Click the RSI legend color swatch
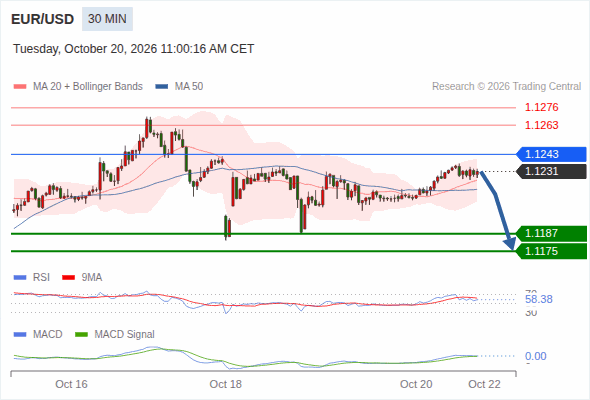 pyautogui.click(x=20, y=278)
